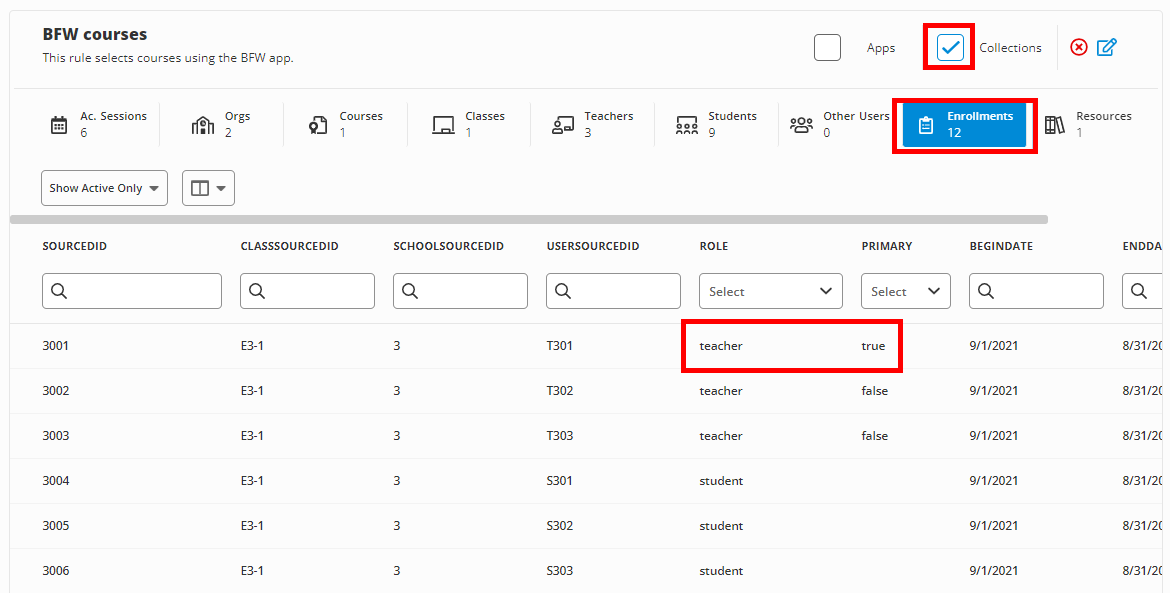Screen dimensions: 1170x593
Task: Click the Other Users people icon
Action: tap(800, 123)
